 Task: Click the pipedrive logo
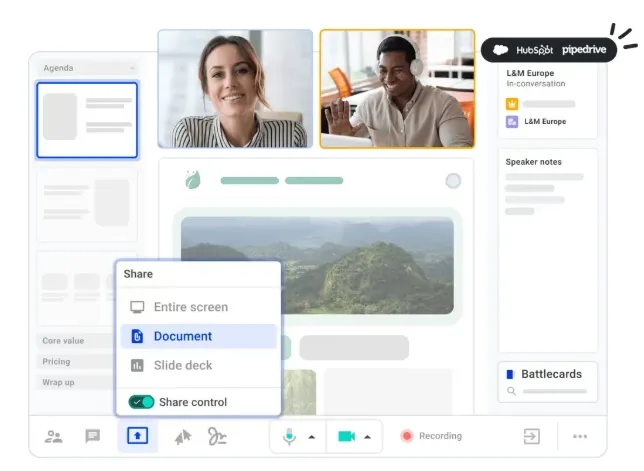(x=584, y=50)
